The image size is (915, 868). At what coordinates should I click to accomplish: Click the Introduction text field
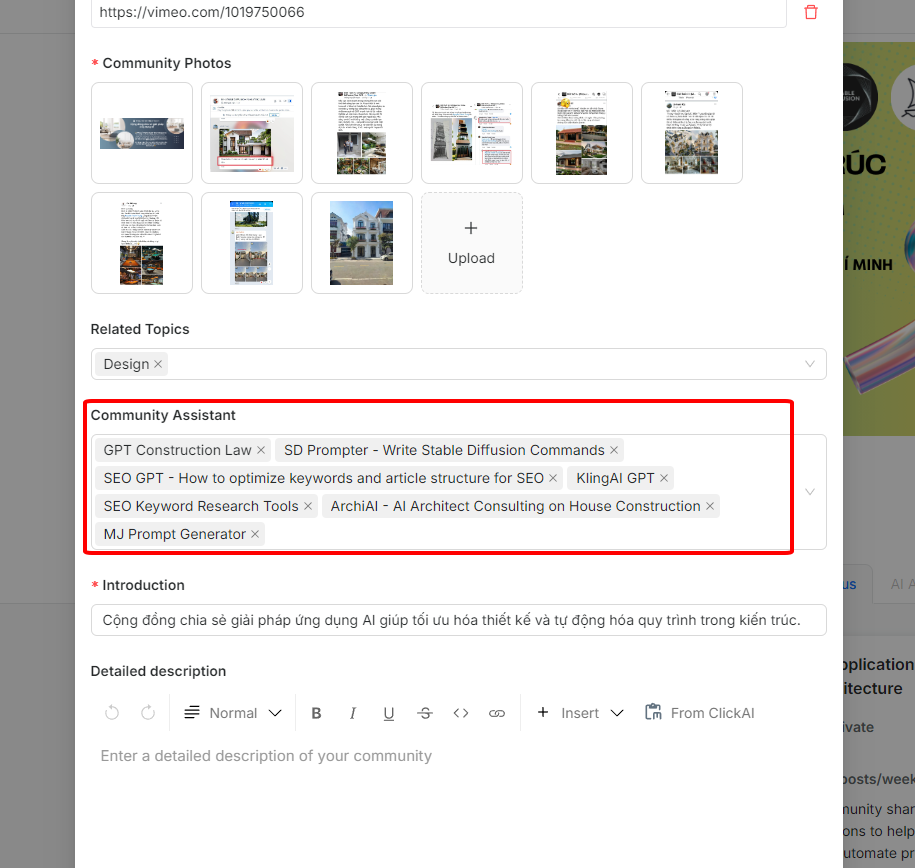coord(458,620)
